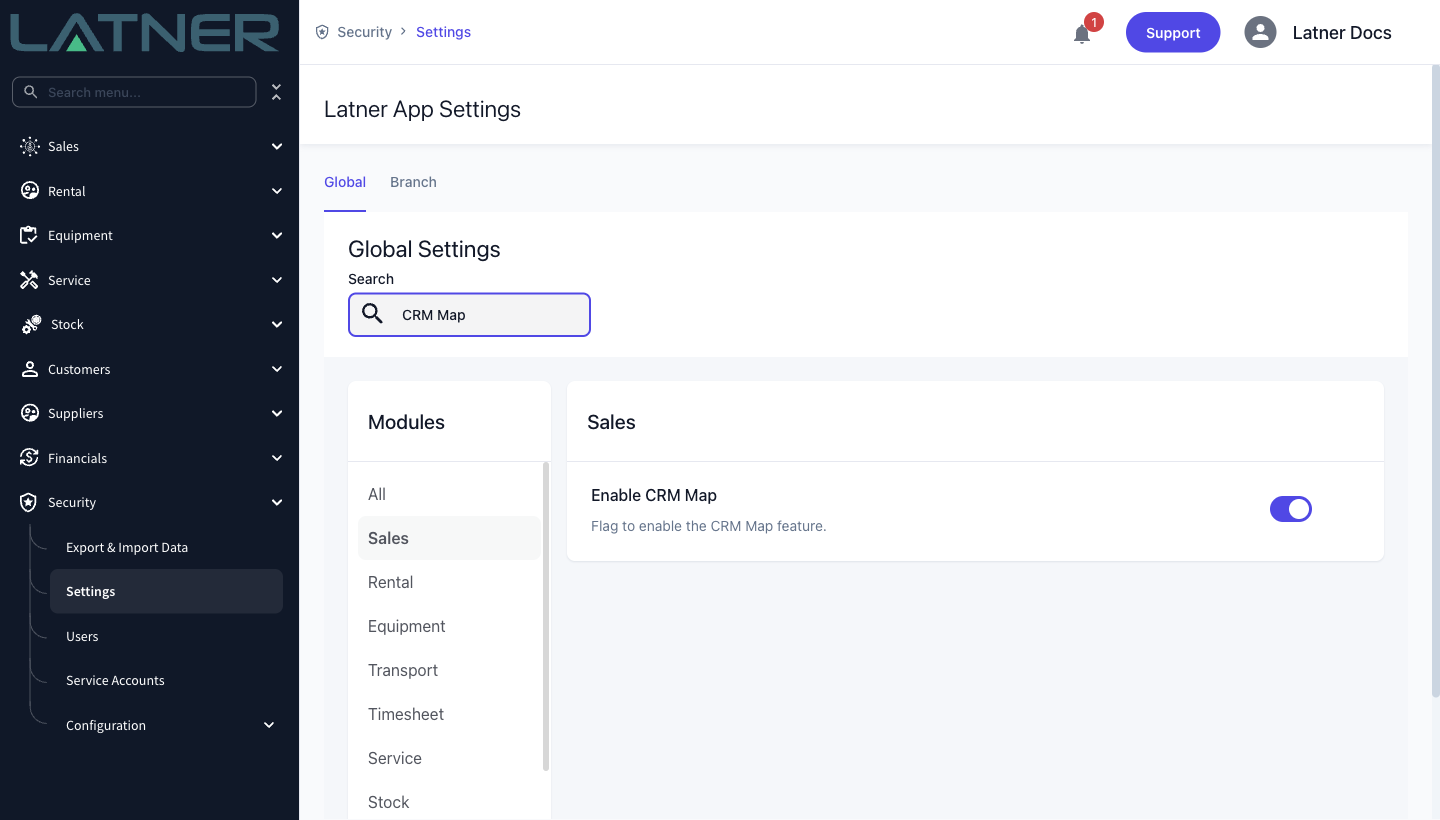Collapse the Security menu chevron
Image resolution: width=1440 pixels, height=820 pixels.
click(277, 502)
